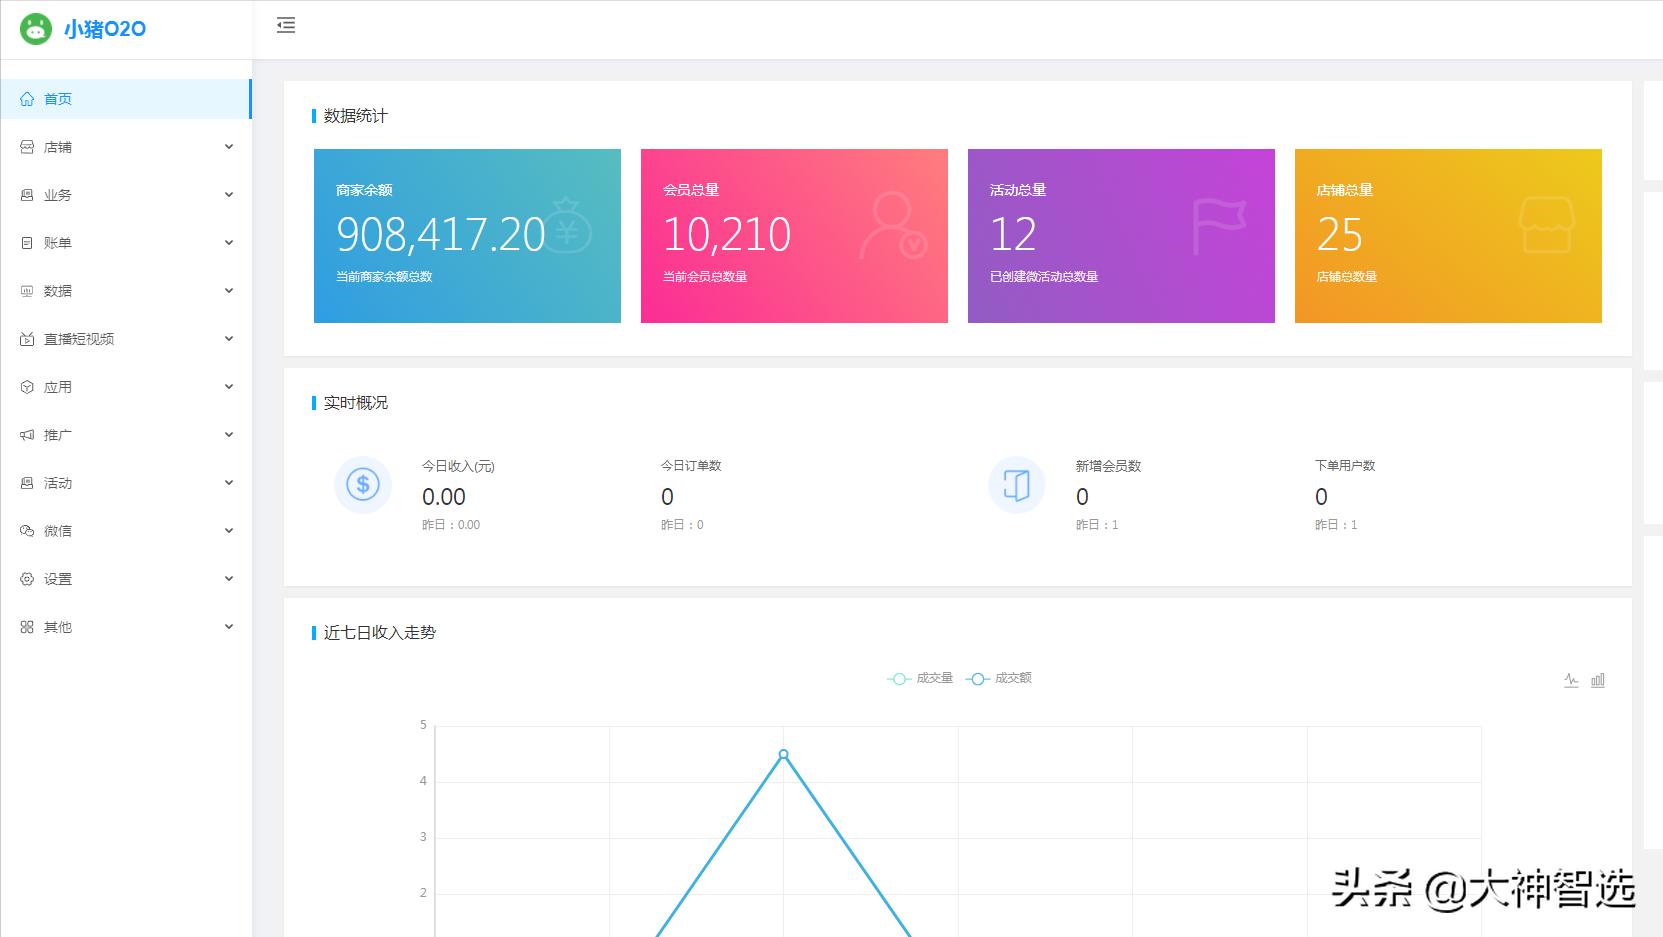This screenshot has width=1663, height=937.
Task: Click the chart peak data point
Action: (784, 755)
